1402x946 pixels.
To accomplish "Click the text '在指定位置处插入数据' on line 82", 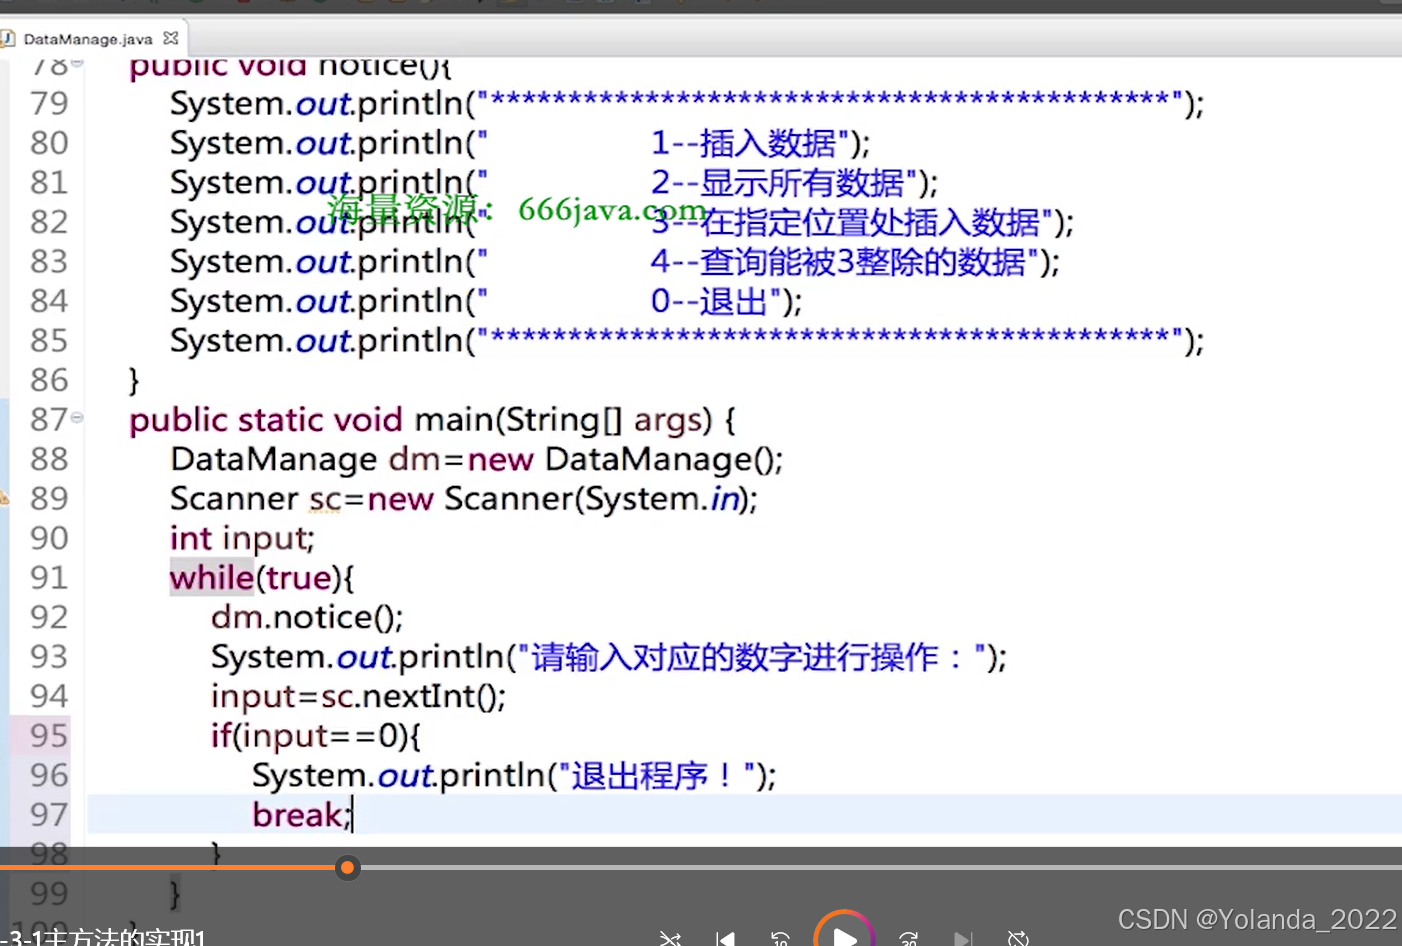I will 871,222.
